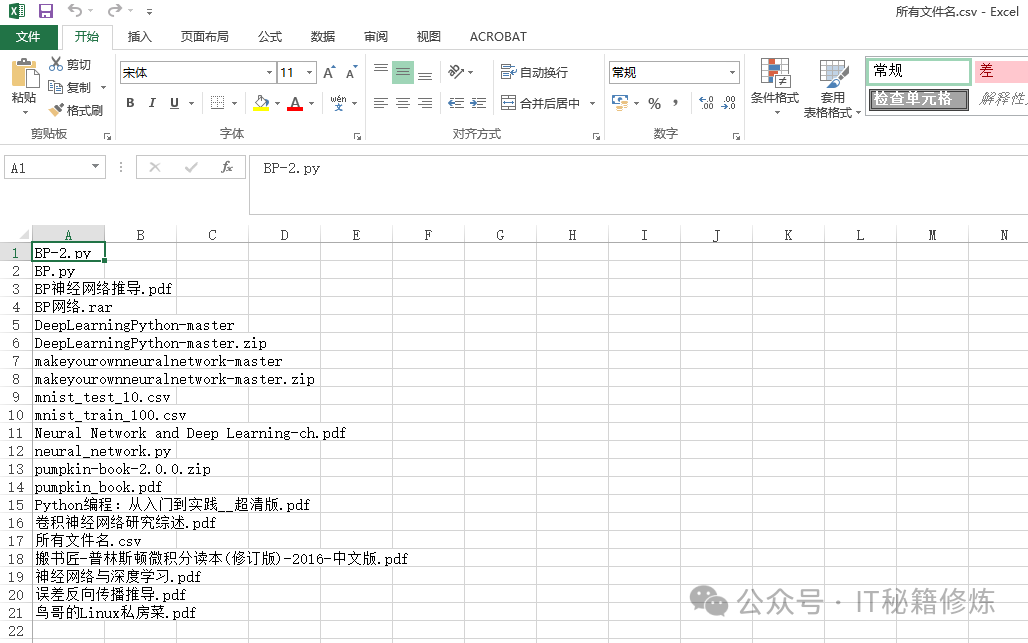Toggle Bold formatting
Screen dimensions: 1028x643
pos(130,103)
